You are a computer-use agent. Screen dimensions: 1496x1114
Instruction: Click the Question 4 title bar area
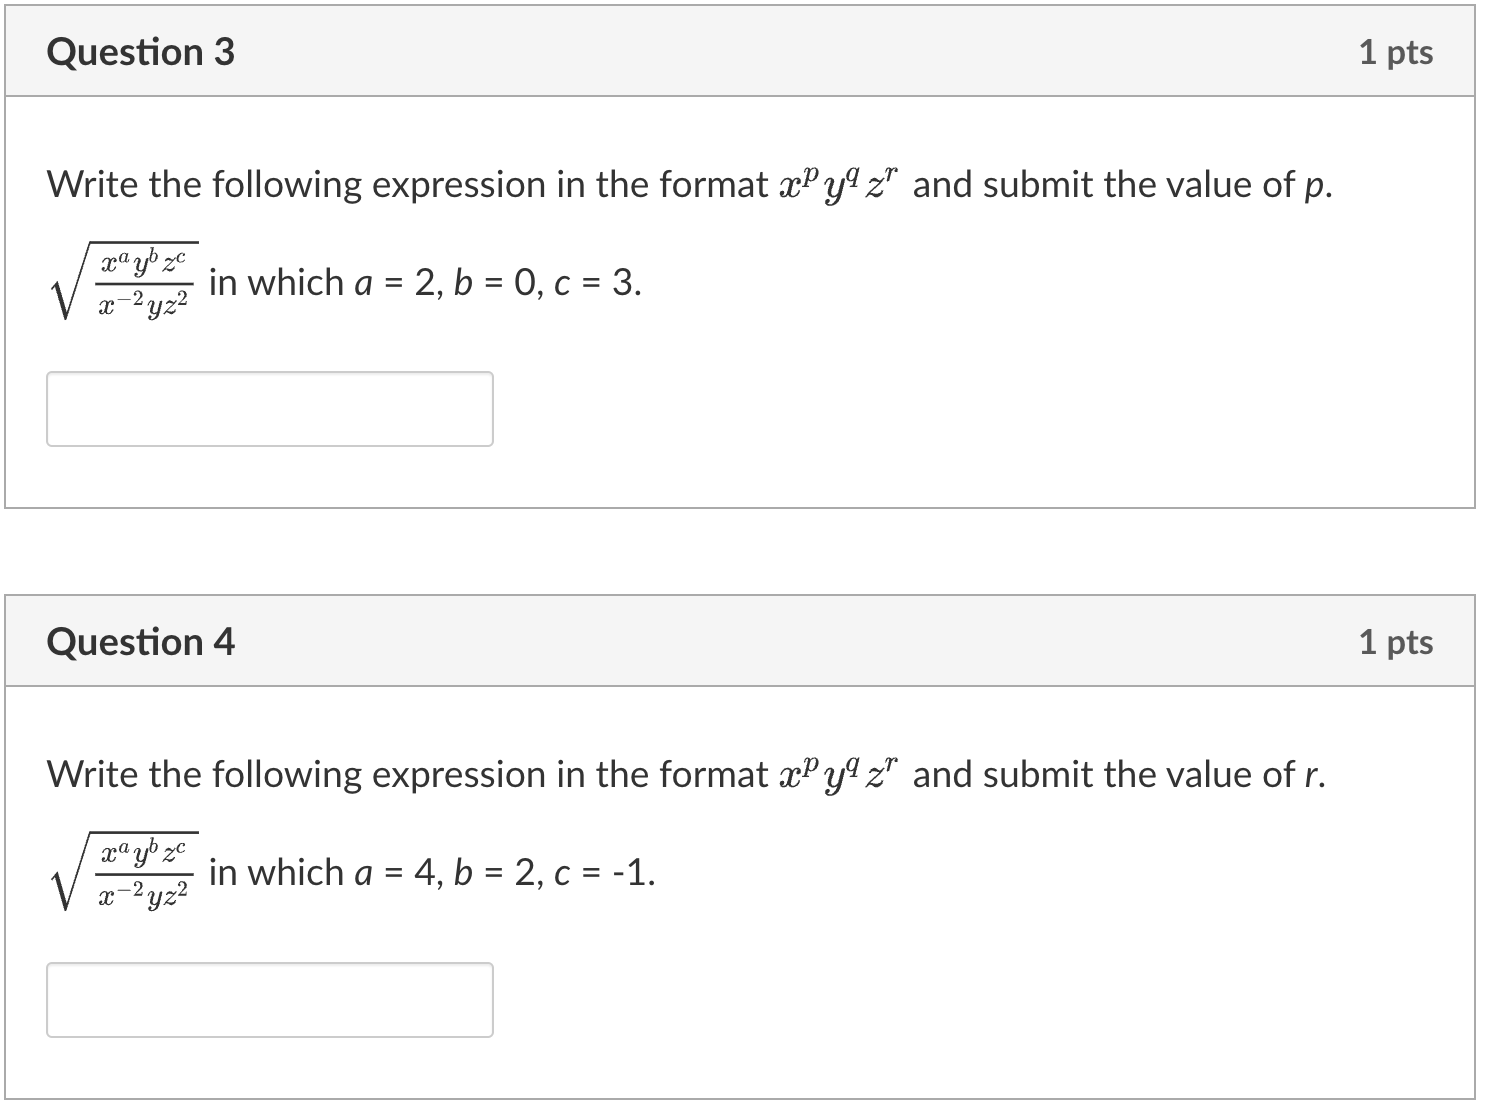point(700,642)
